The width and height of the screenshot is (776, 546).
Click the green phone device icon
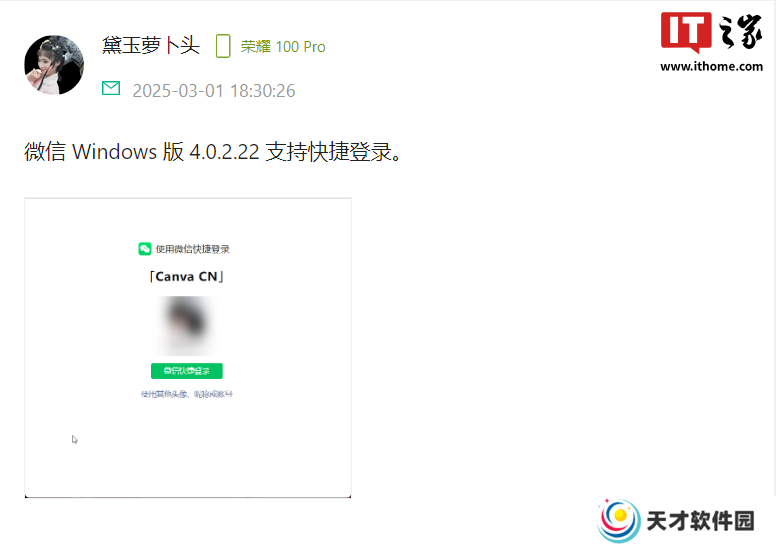(x=223, y=46)
